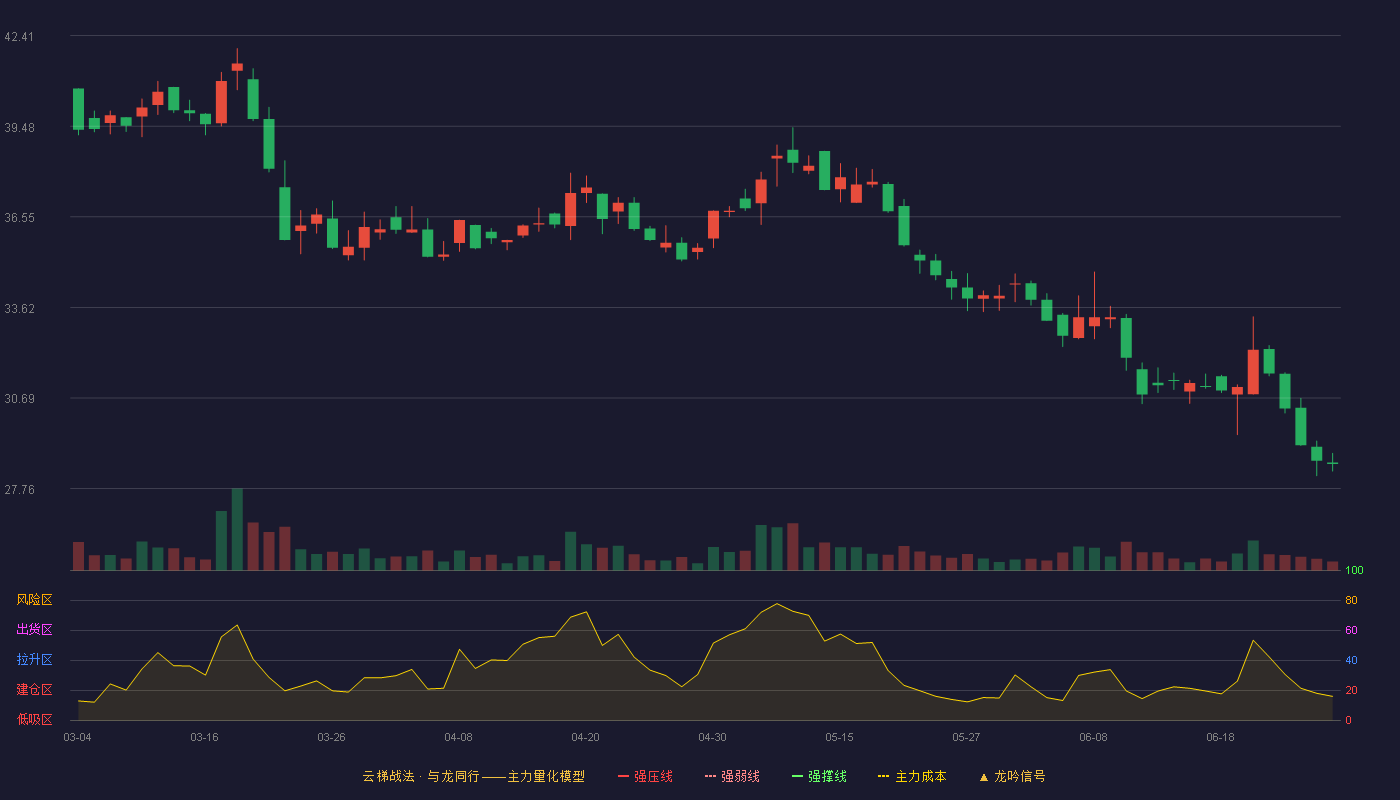Screen dimensions: 1400x800
Task: Click the 36.55 price axis label
Action: [19, 218]
